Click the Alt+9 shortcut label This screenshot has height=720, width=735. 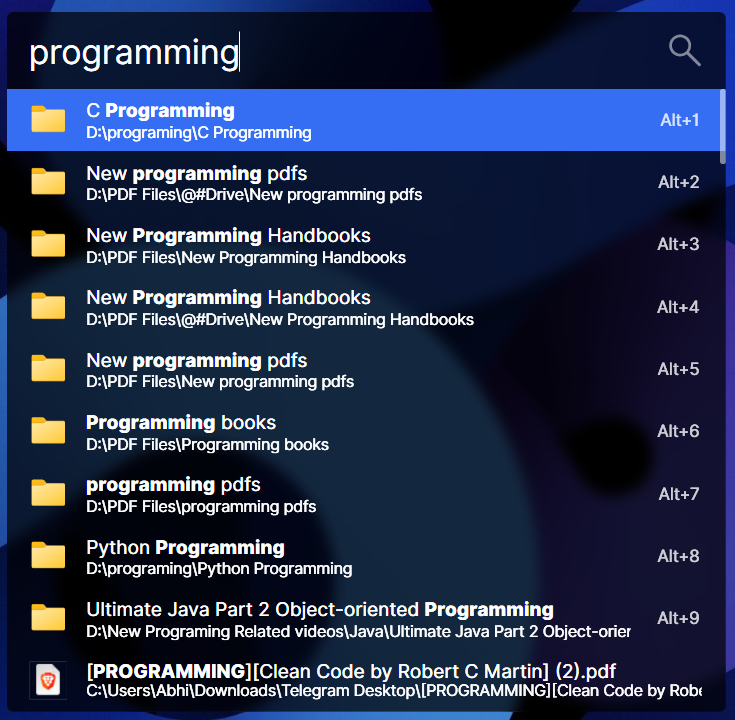pyautogui.click(x=678, y=618)
